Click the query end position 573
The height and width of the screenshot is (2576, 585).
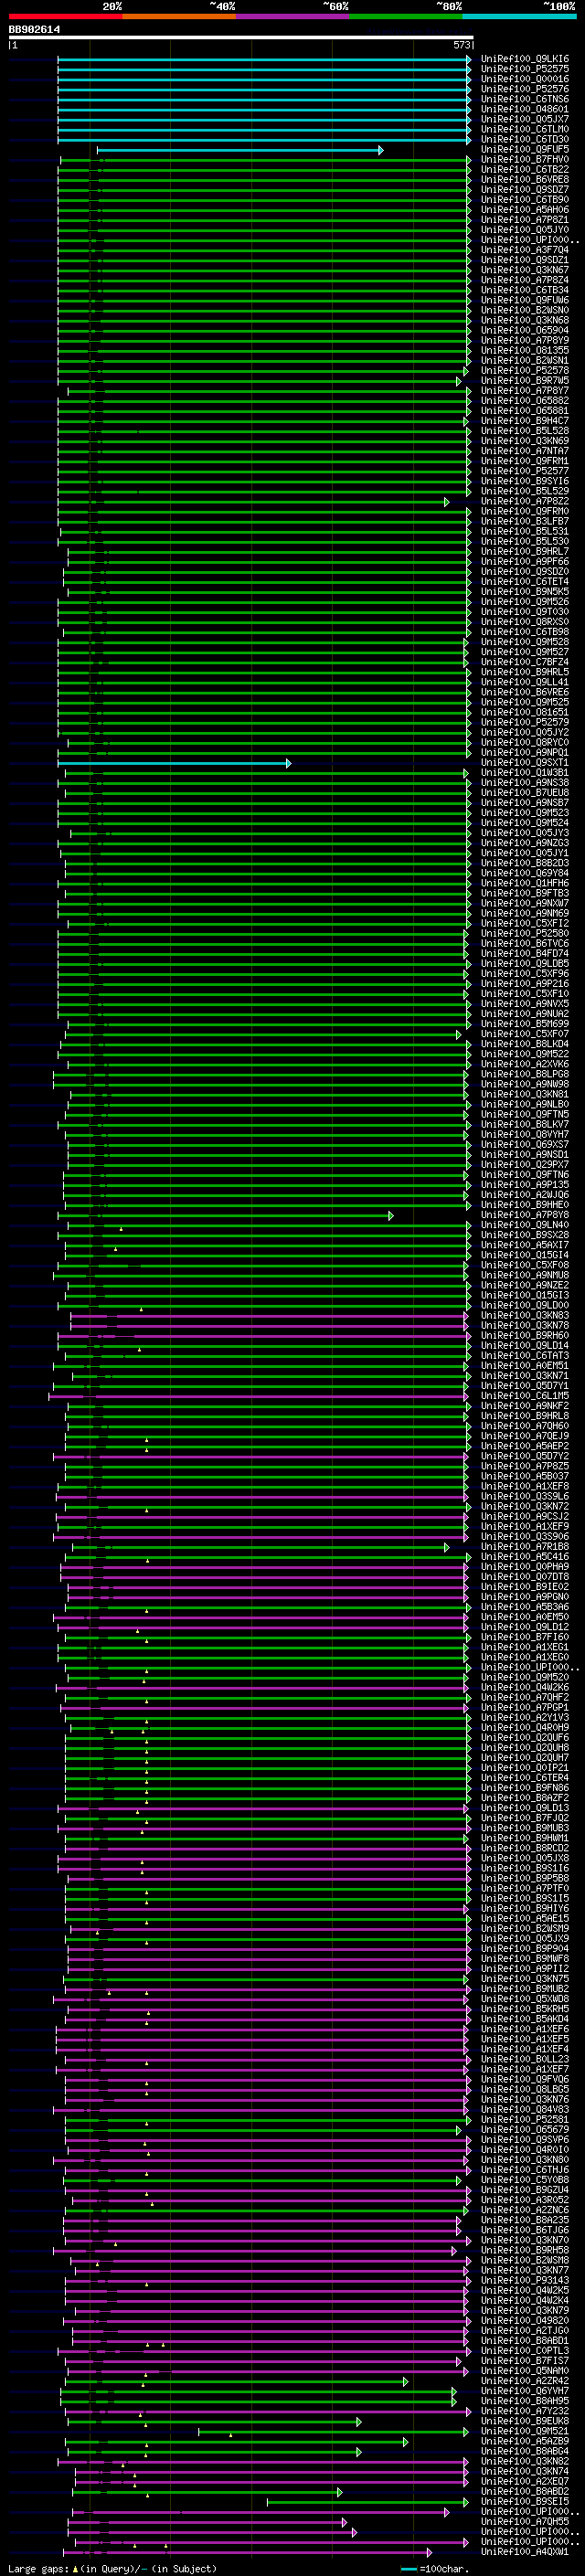[462, 45]
